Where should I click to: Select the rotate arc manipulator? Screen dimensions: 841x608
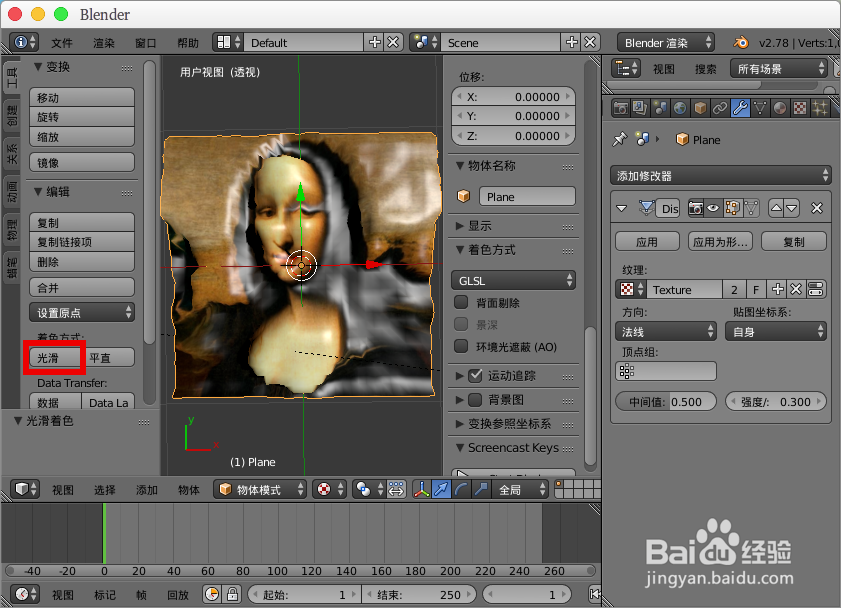(461, 489)
